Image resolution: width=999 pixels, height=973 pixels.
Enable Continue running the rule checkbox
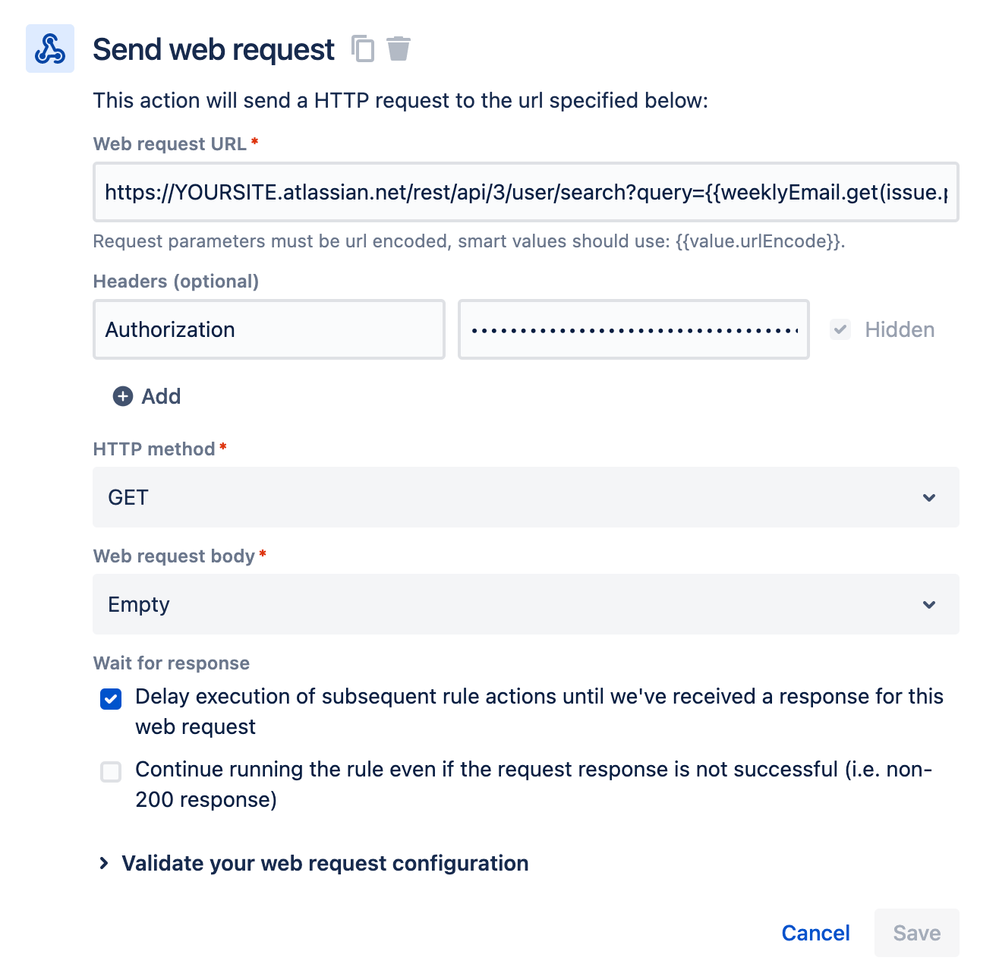111,772
